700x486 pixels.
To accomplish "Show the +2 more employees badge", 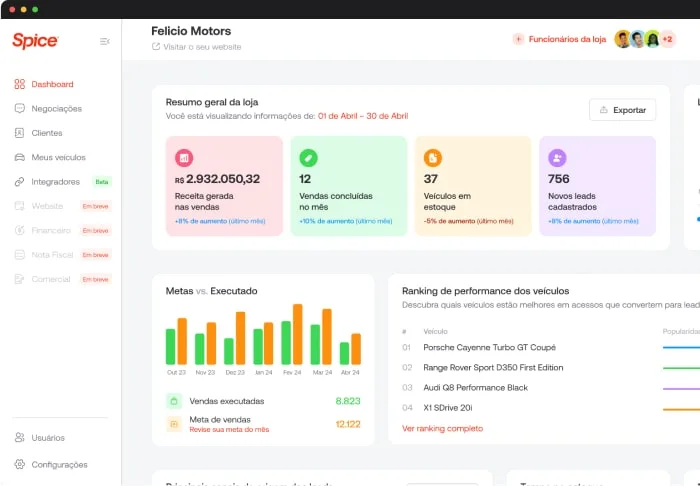I will pyautogui.click(x=668, y=39).
